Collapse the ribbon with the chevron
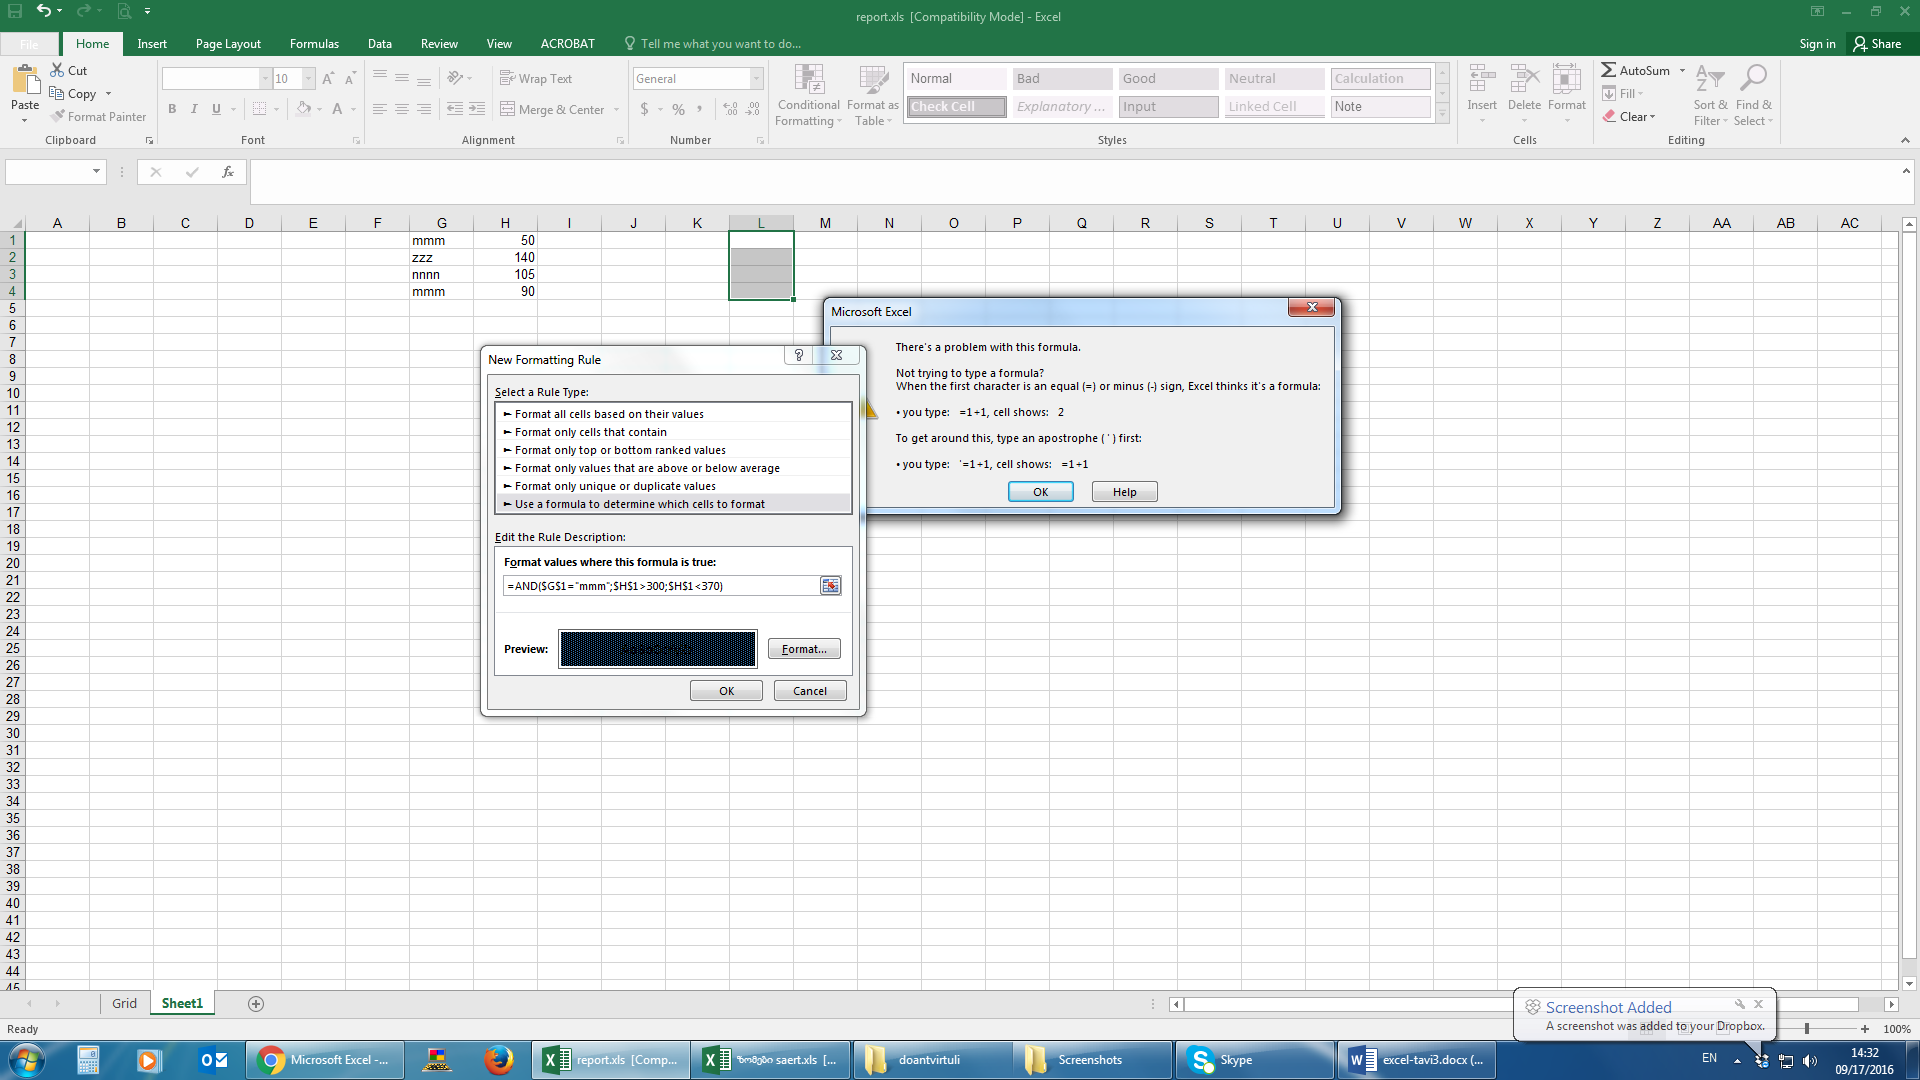This screenshot has width=1920, height=1080. (1905, 140)
